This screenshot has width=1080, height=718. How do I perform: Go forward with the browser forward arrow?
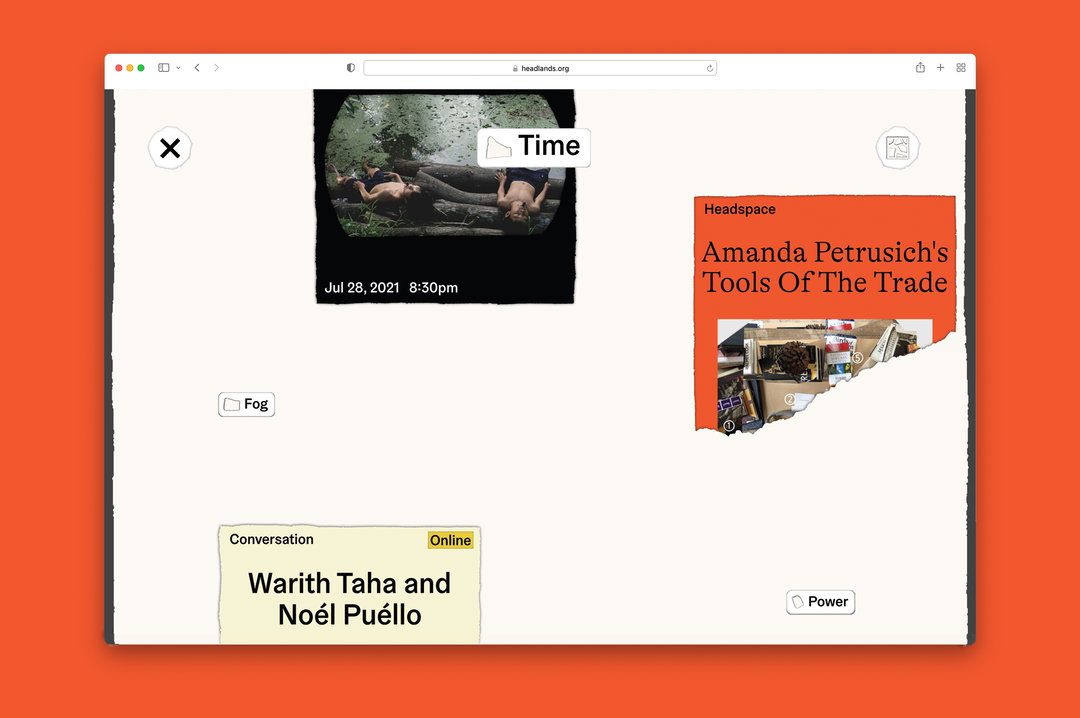[216, 68]
